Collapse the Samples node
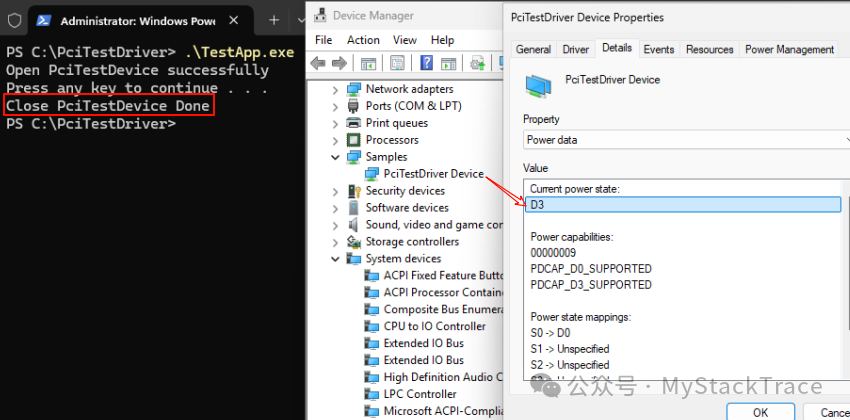This screenshot has height=420, width=850. pos(336,157)
